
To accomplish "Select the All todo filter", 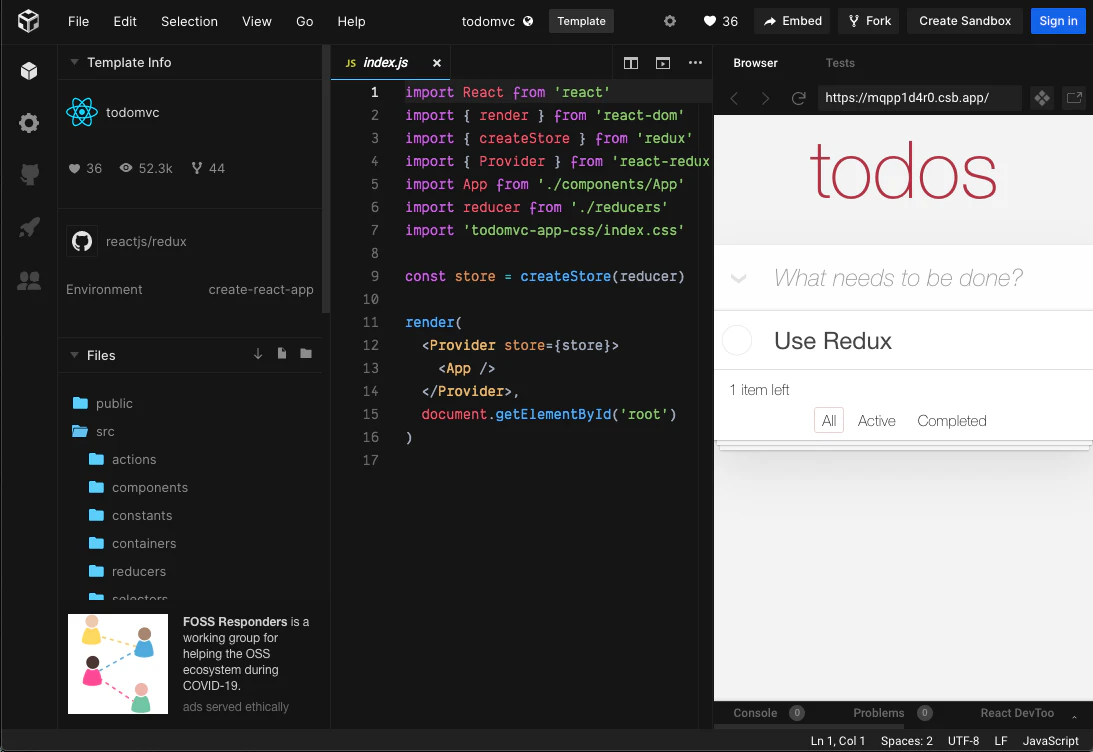I will click(x=829, y=420).
